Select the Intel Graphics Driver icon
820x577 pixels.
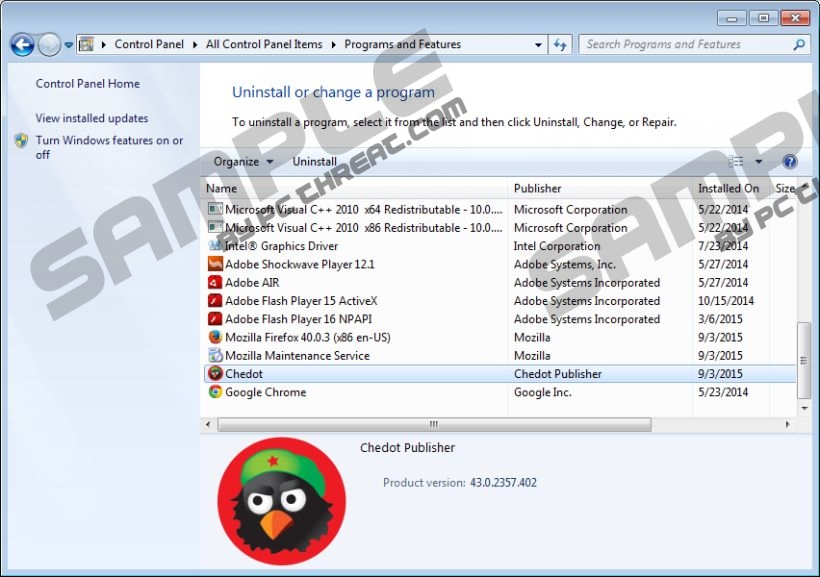[x=215, y=245]
